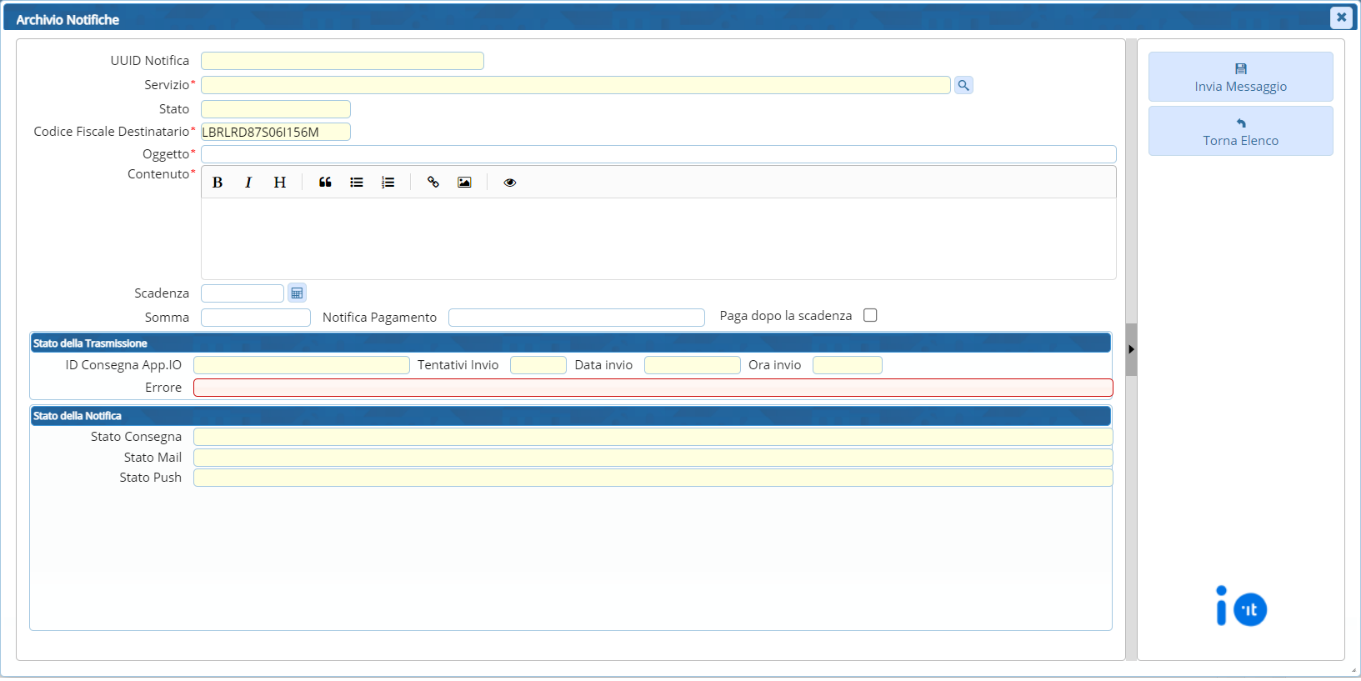This screenshot has width=1361, height=681.
Task: Insert a link in the content
Action: pos(433,182)
